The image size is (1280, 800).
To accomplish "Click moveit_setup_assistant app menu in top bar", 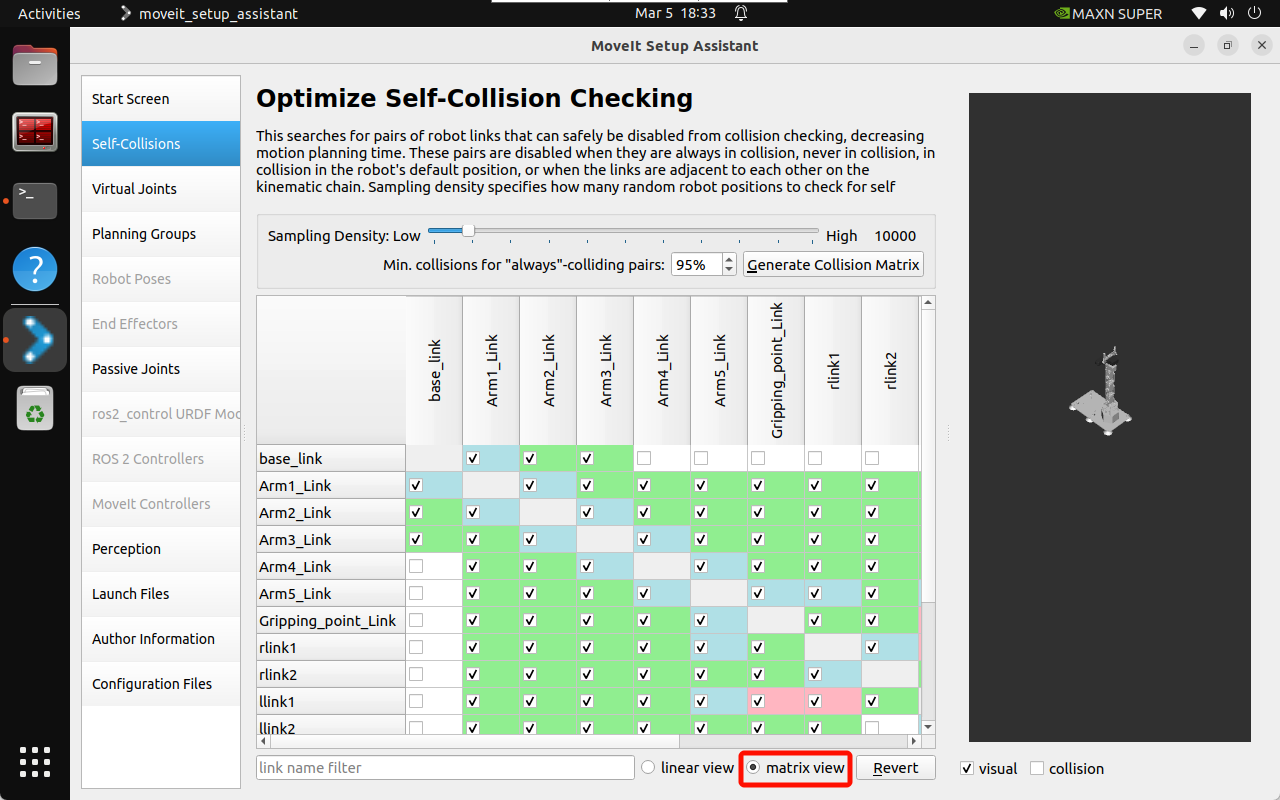I will click(208, 13).
